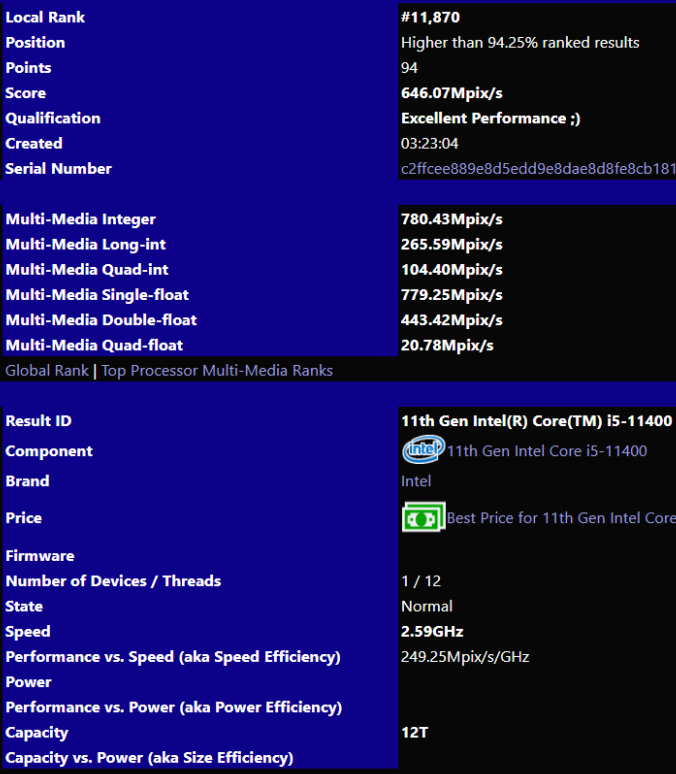The width and height of the screenshot is (676, 774).
Task: Click the 'State' row label
Action: pyautogui.click(x=24, y=606)
